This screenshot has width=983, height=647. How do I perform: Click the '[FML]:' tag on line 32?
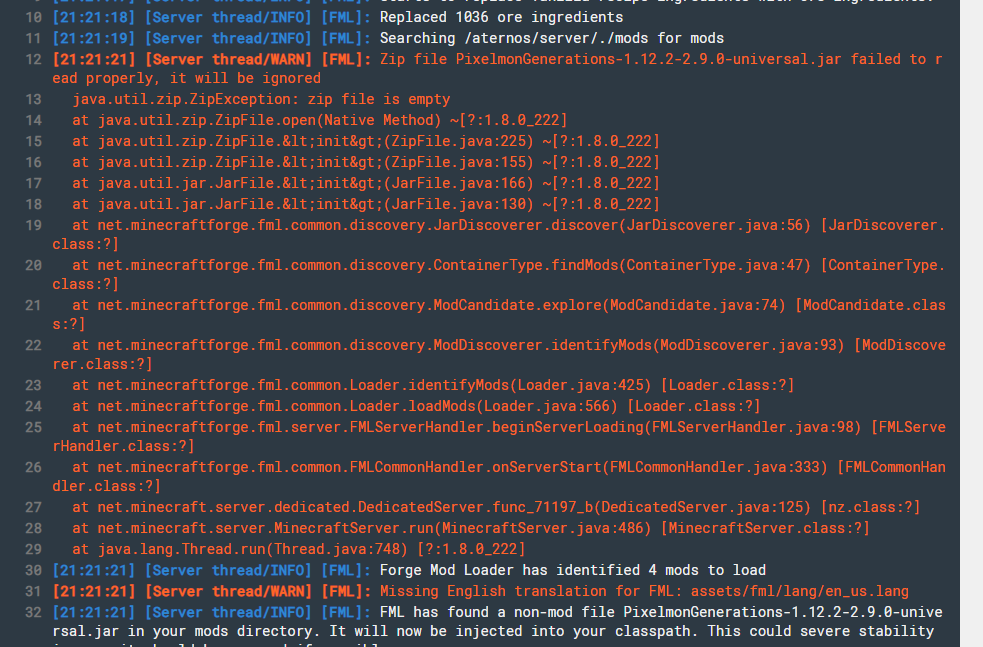345,613
